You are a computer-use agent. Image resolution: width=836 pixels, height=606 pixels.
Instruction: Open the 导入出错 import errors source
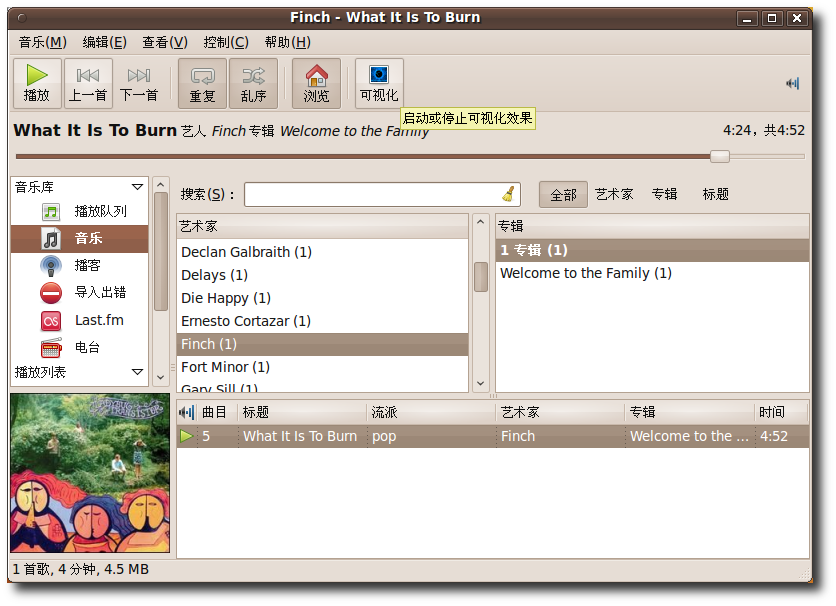pyautogui.click(x=79, y=293)
